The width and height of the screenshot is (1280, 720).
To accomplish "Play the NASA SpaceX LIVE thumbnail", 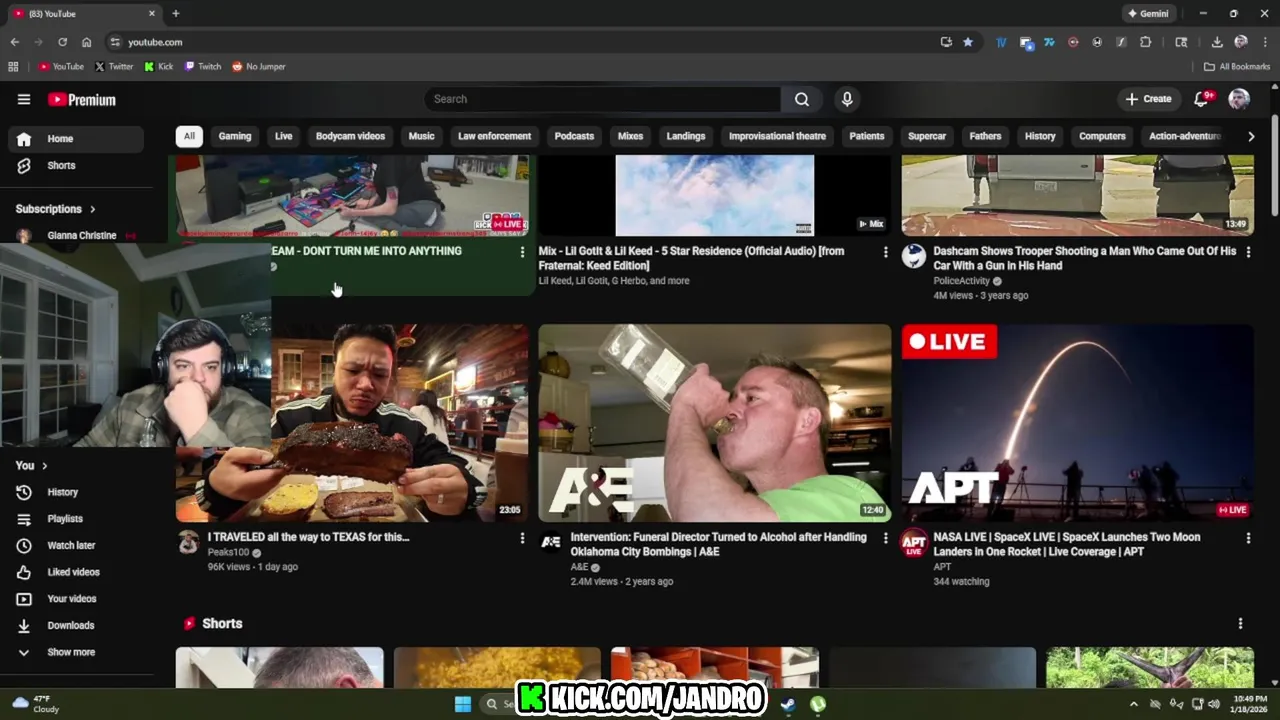I will (1077, 423).
